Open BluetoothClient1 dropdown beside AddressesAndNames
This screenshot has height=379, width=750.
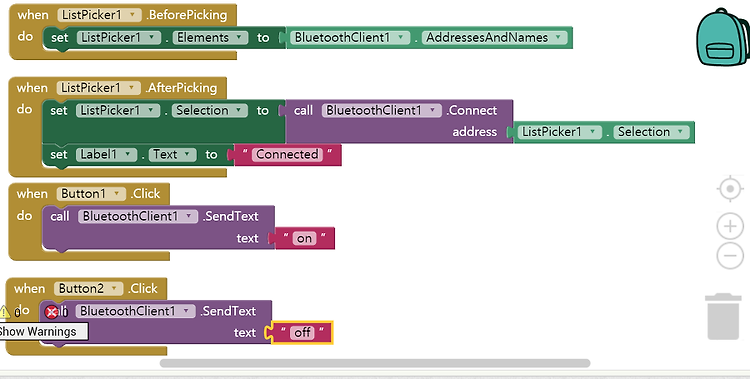[x=350, y=37]
